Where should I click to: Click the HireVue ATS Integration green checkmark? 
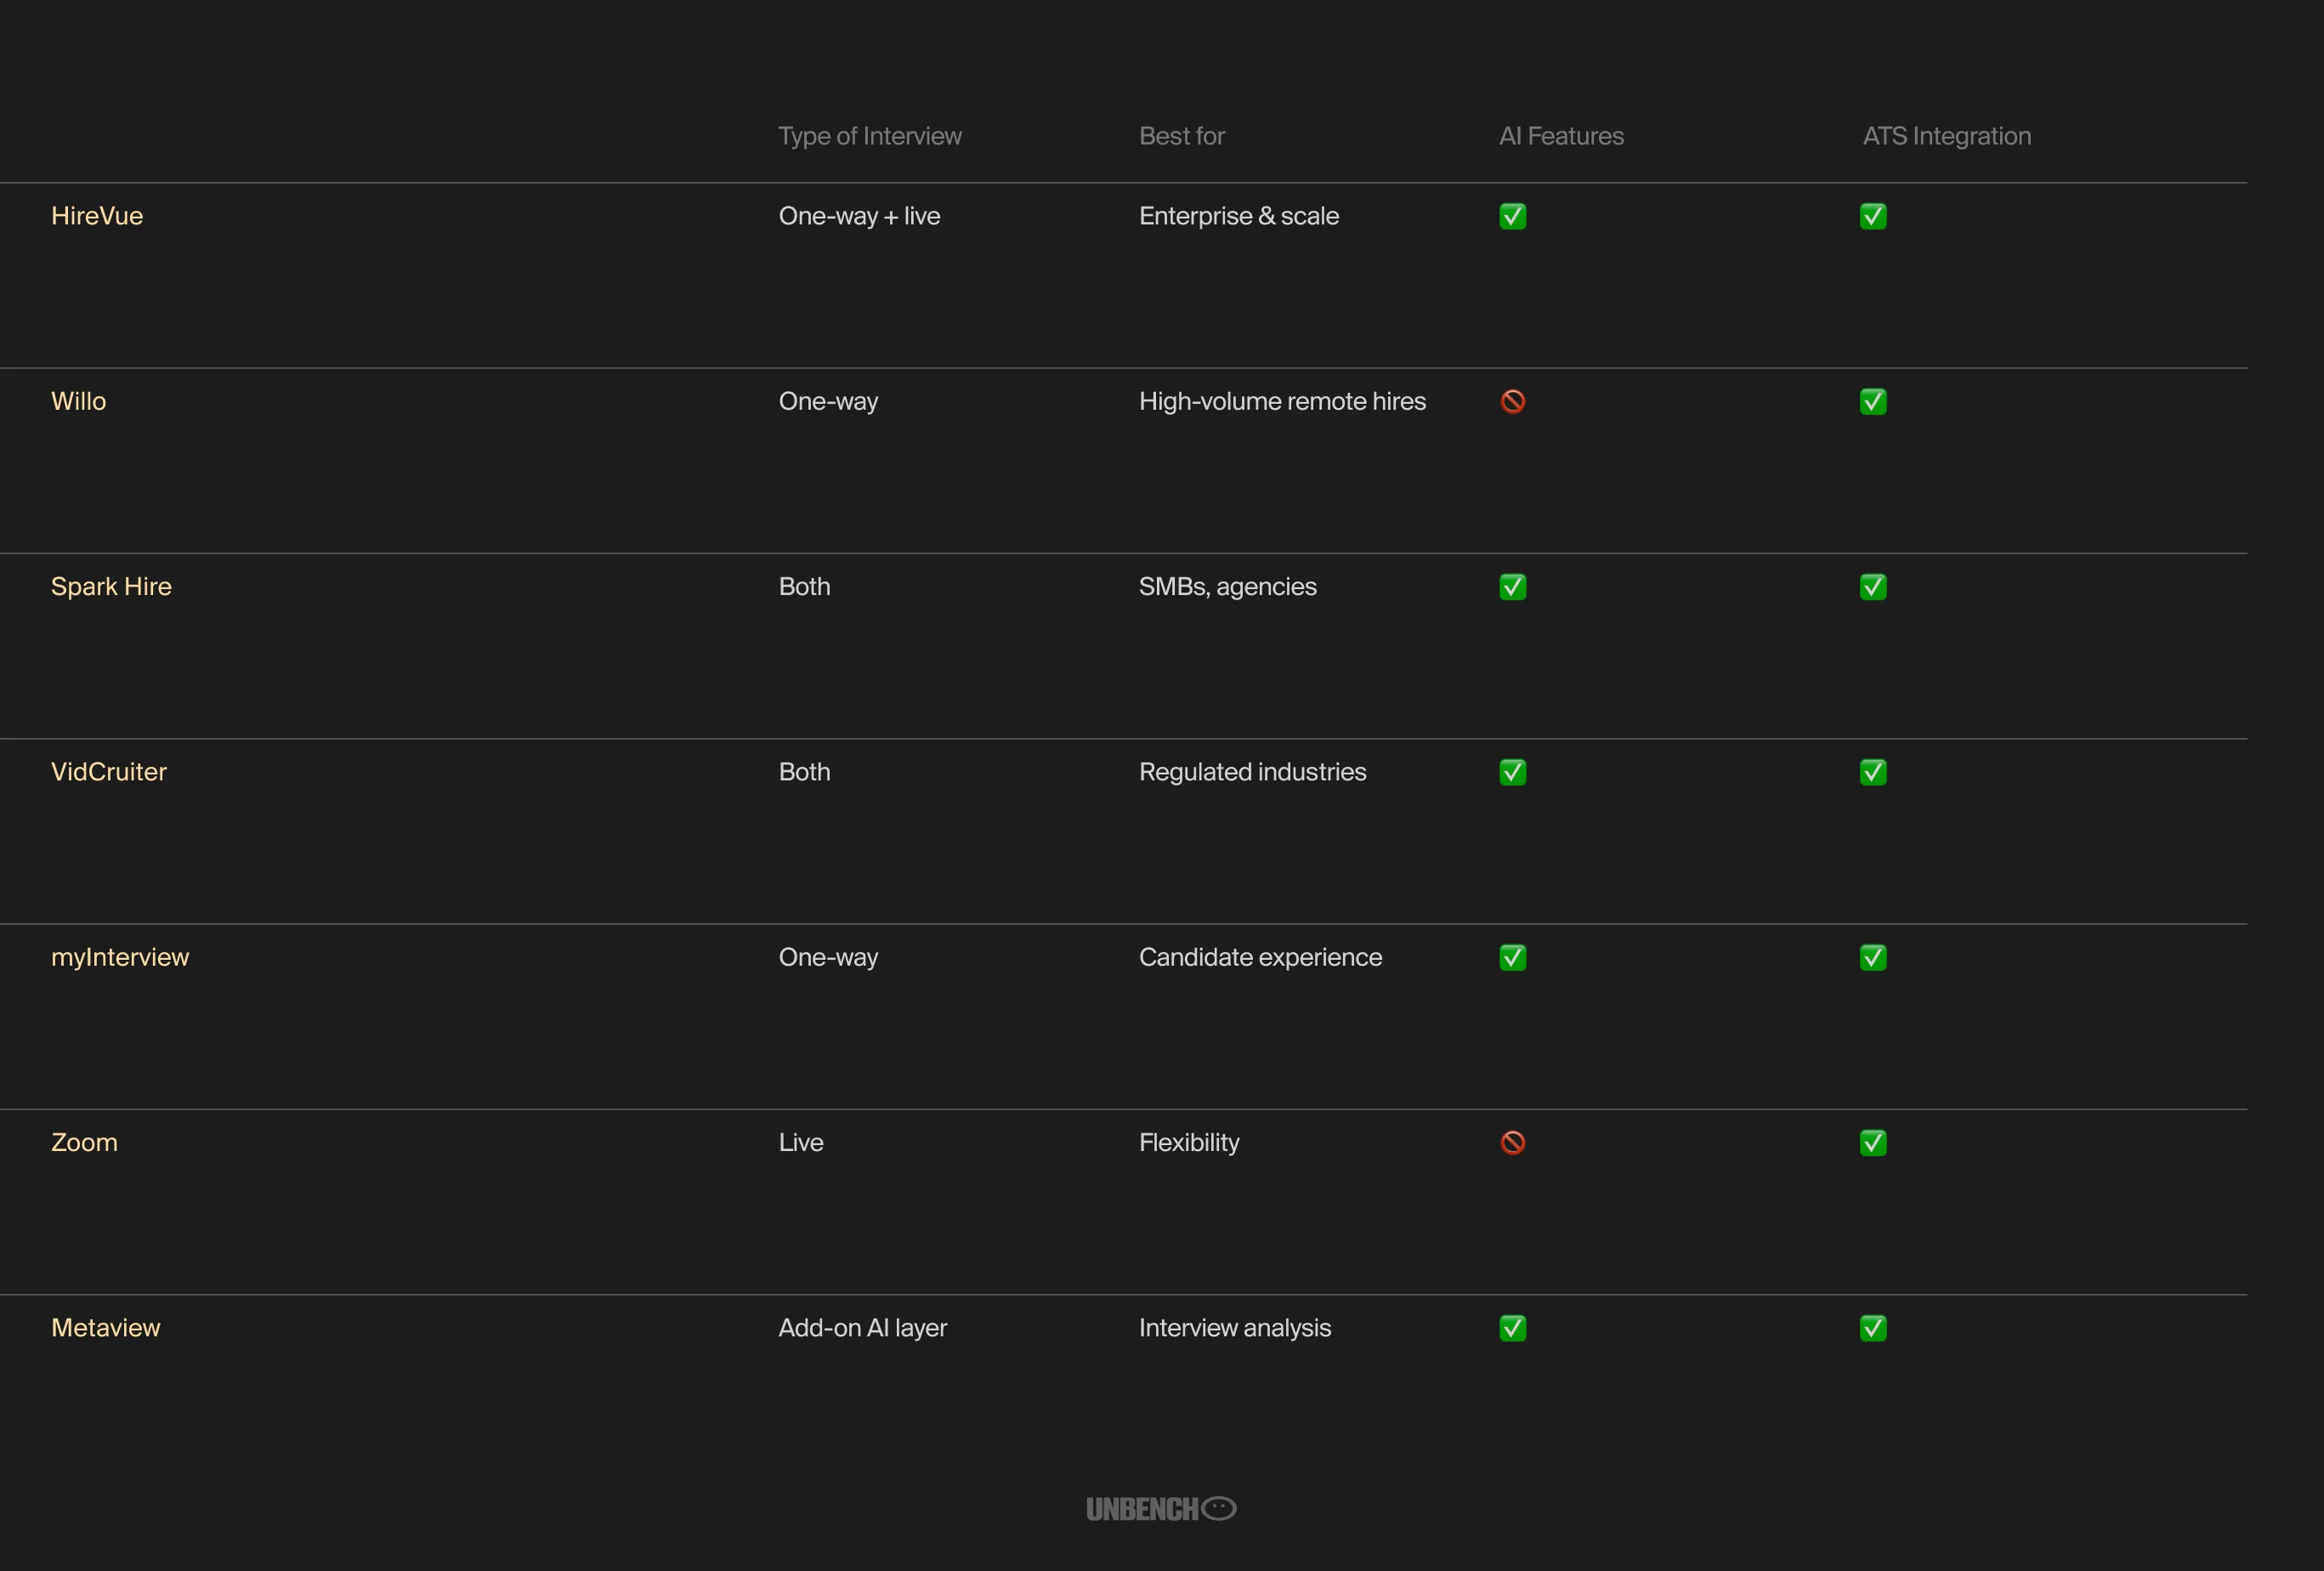(1872, 216)
